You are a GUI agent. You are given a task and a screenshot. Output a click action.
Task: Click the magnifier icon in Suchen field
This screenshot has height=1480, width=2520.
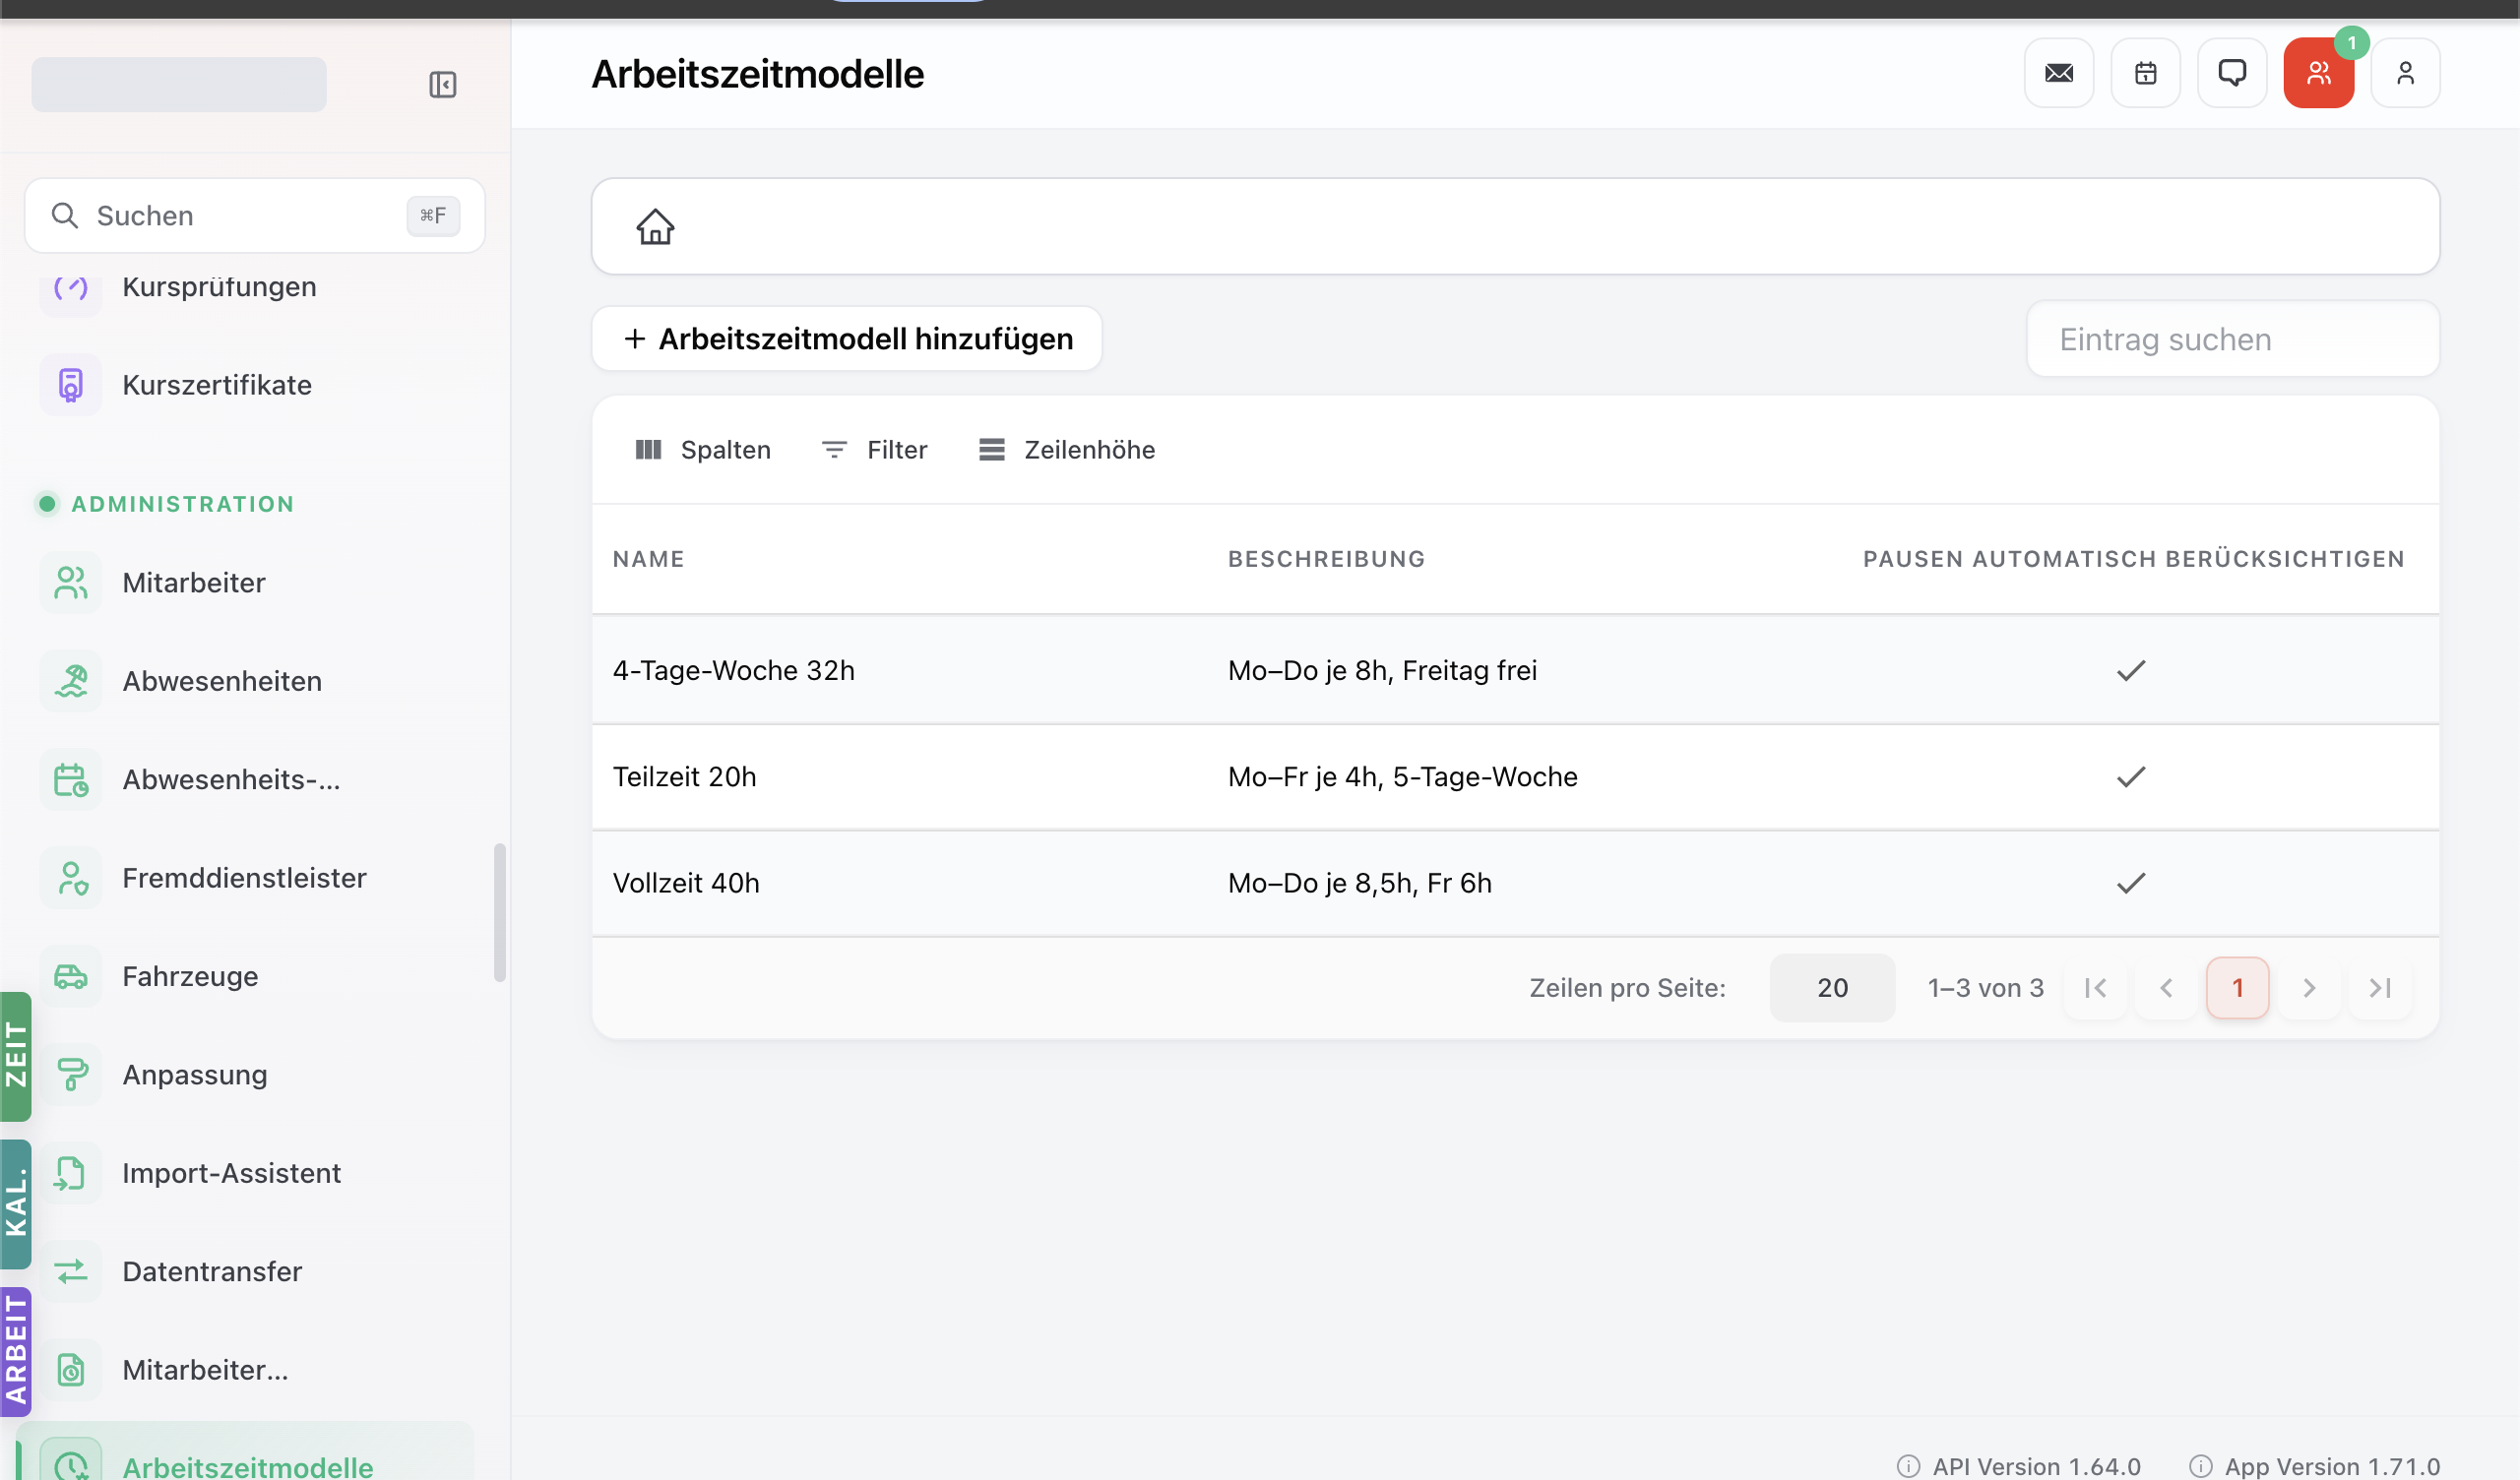point(65,215)
